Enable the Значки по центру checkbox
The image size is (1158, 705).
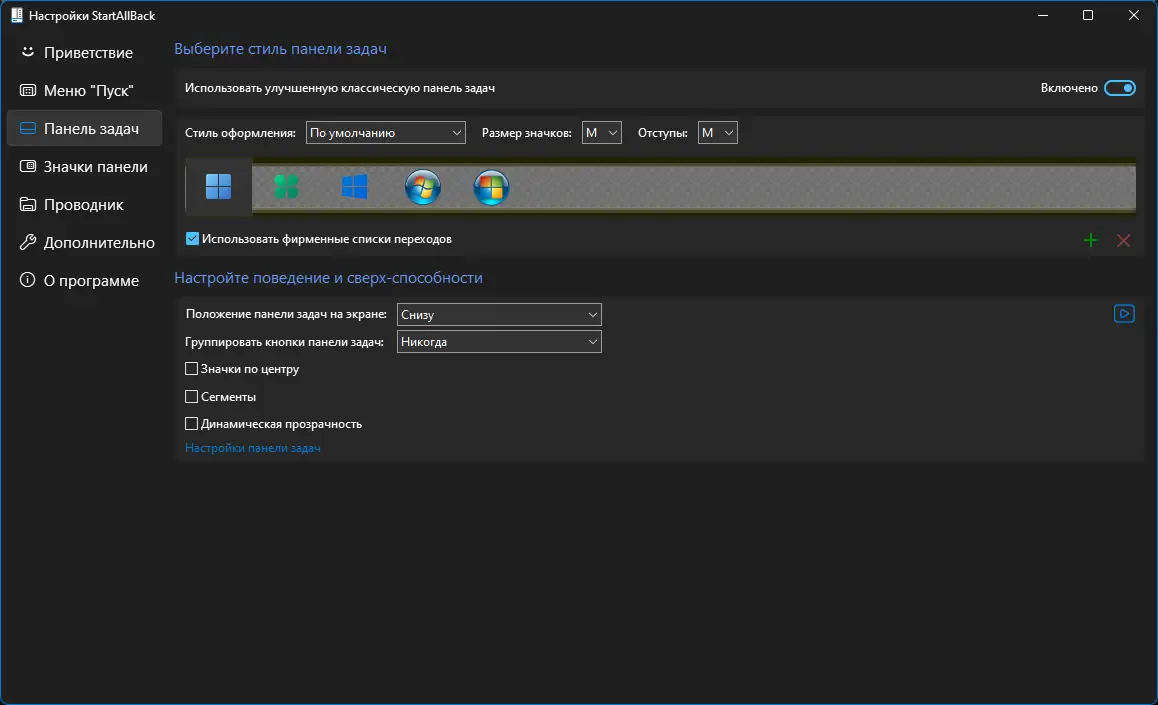pos(191,368)
